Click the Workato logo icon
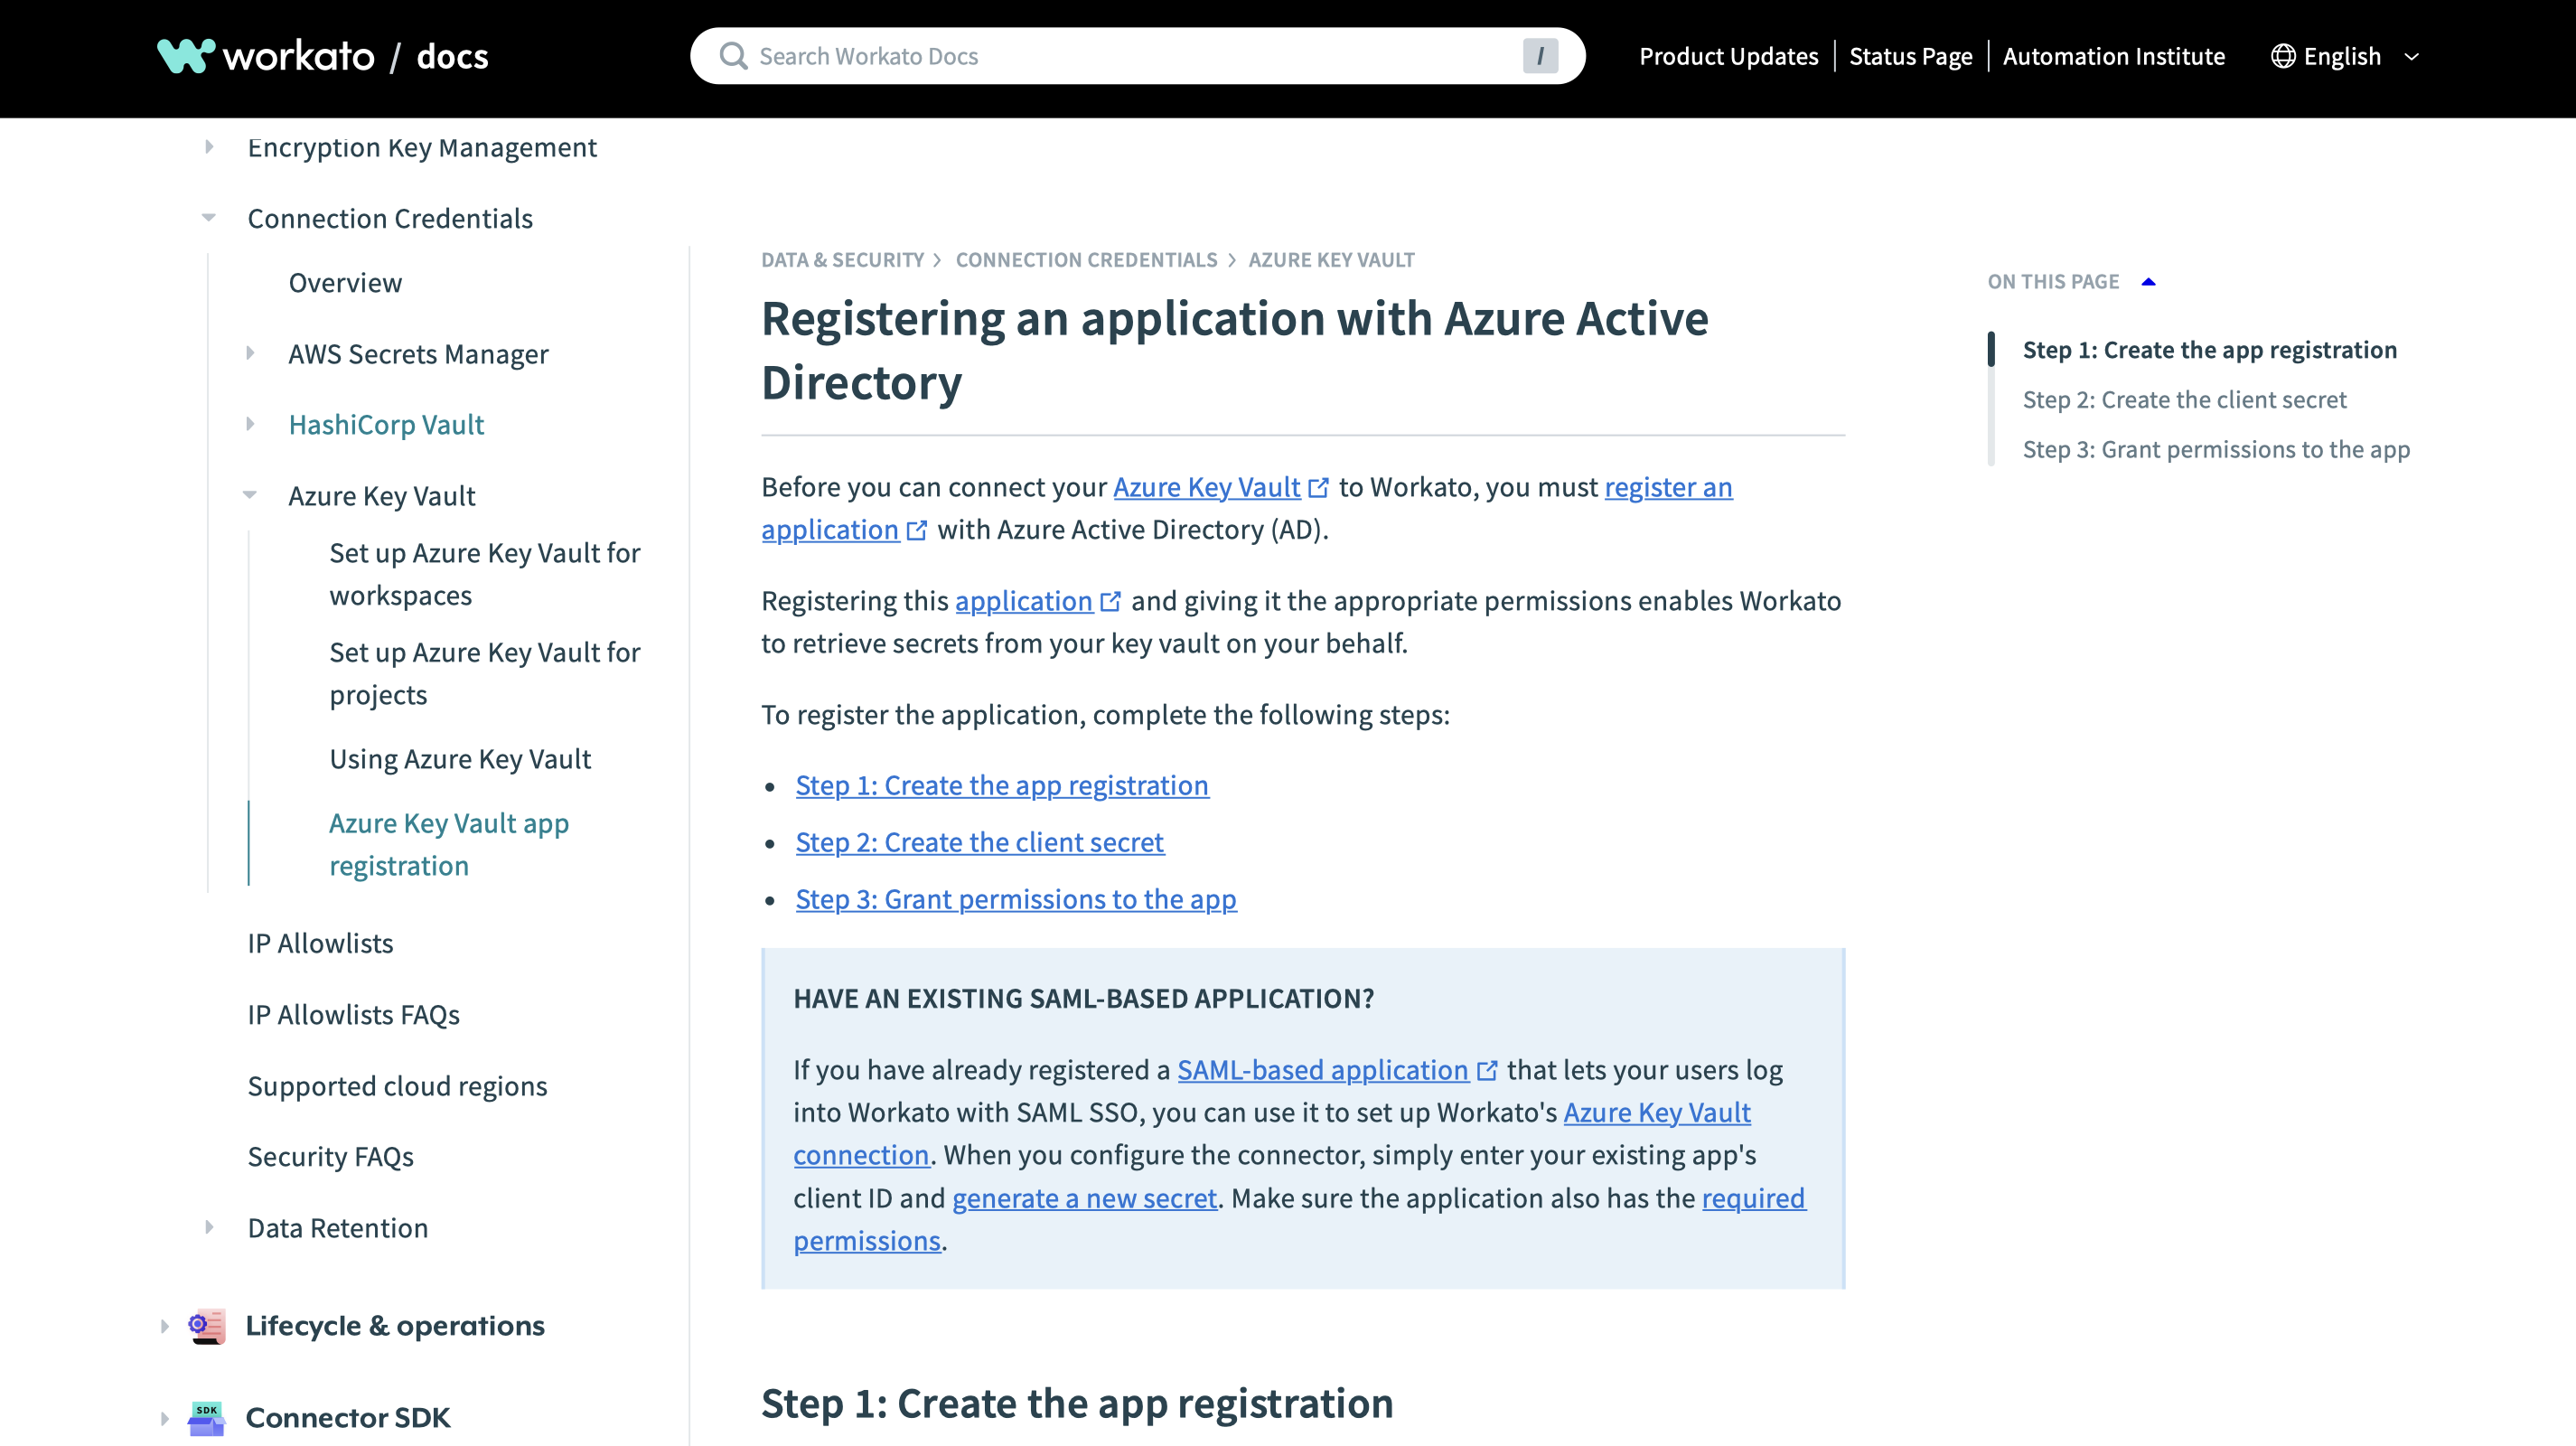The height and width of the screenshot is (1446, 2576). (186, 56)
